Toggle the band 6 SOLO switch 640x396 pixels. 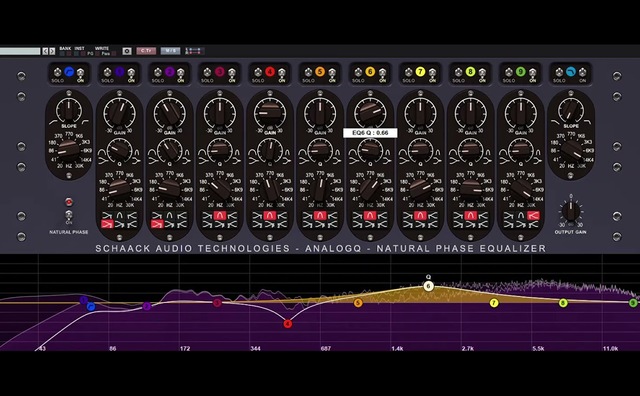point(358,73)
